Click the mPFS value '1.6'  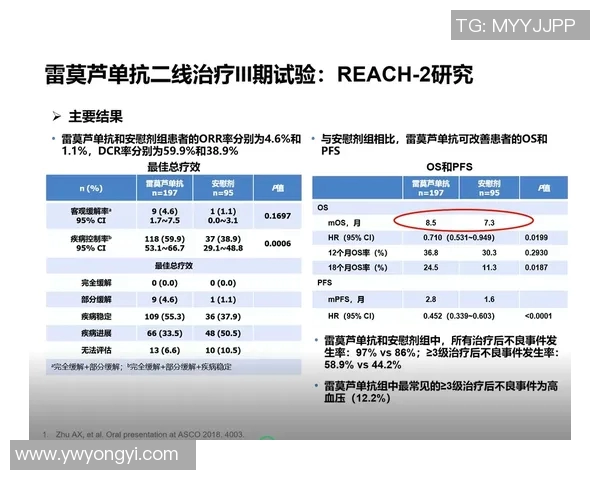(489, 299)
